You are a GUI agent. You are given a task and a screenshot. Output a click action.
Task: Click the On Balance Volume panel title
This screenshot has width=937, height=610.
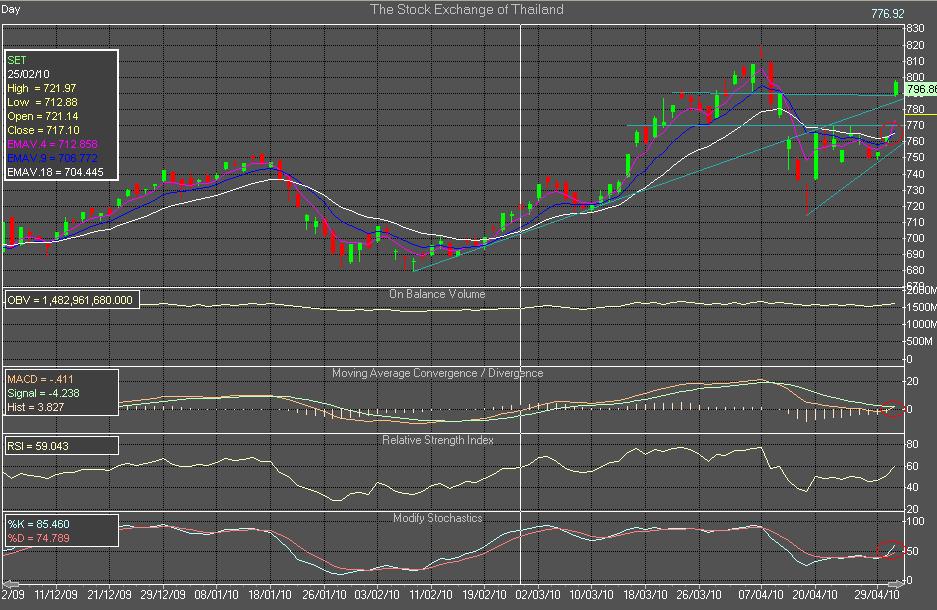tap(437, 294)
